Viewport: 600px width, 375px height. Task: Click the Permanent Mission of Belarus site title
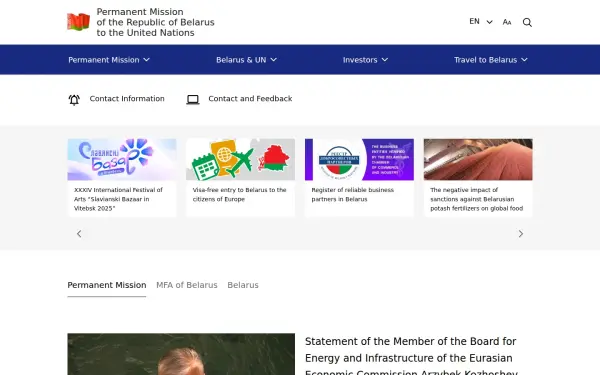[x=155, y=22]
